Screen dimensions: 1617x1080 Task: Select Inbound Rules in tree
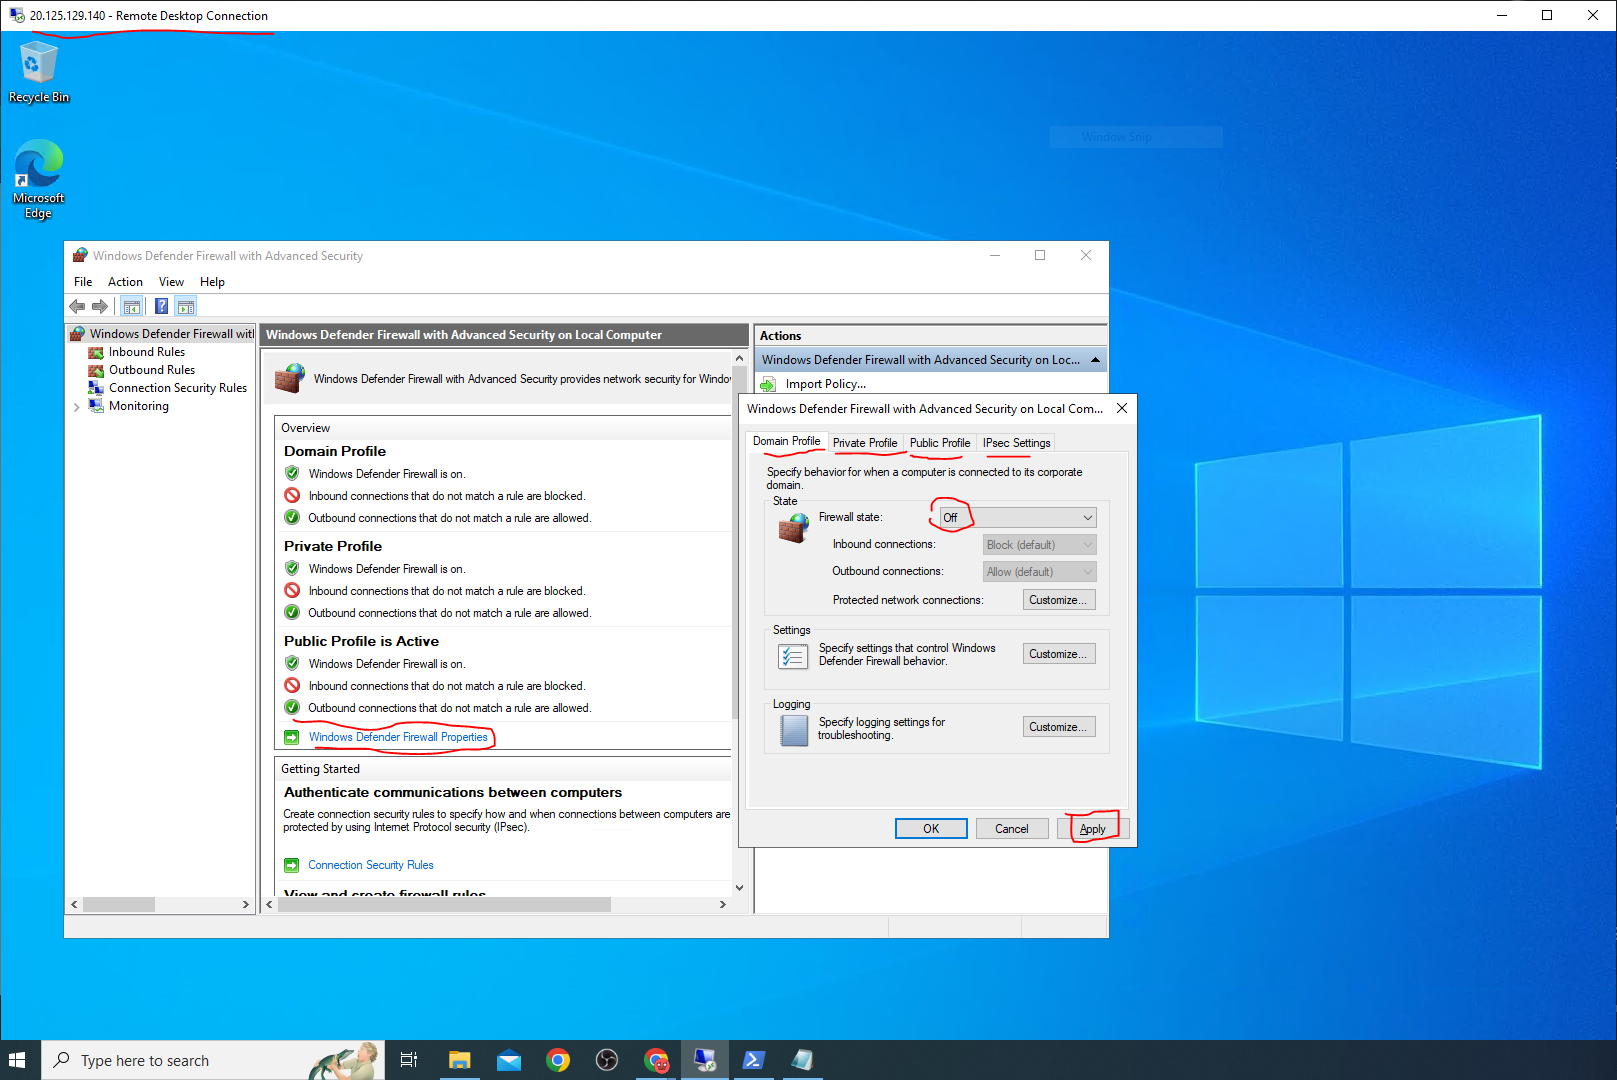(x=146, y=352)
